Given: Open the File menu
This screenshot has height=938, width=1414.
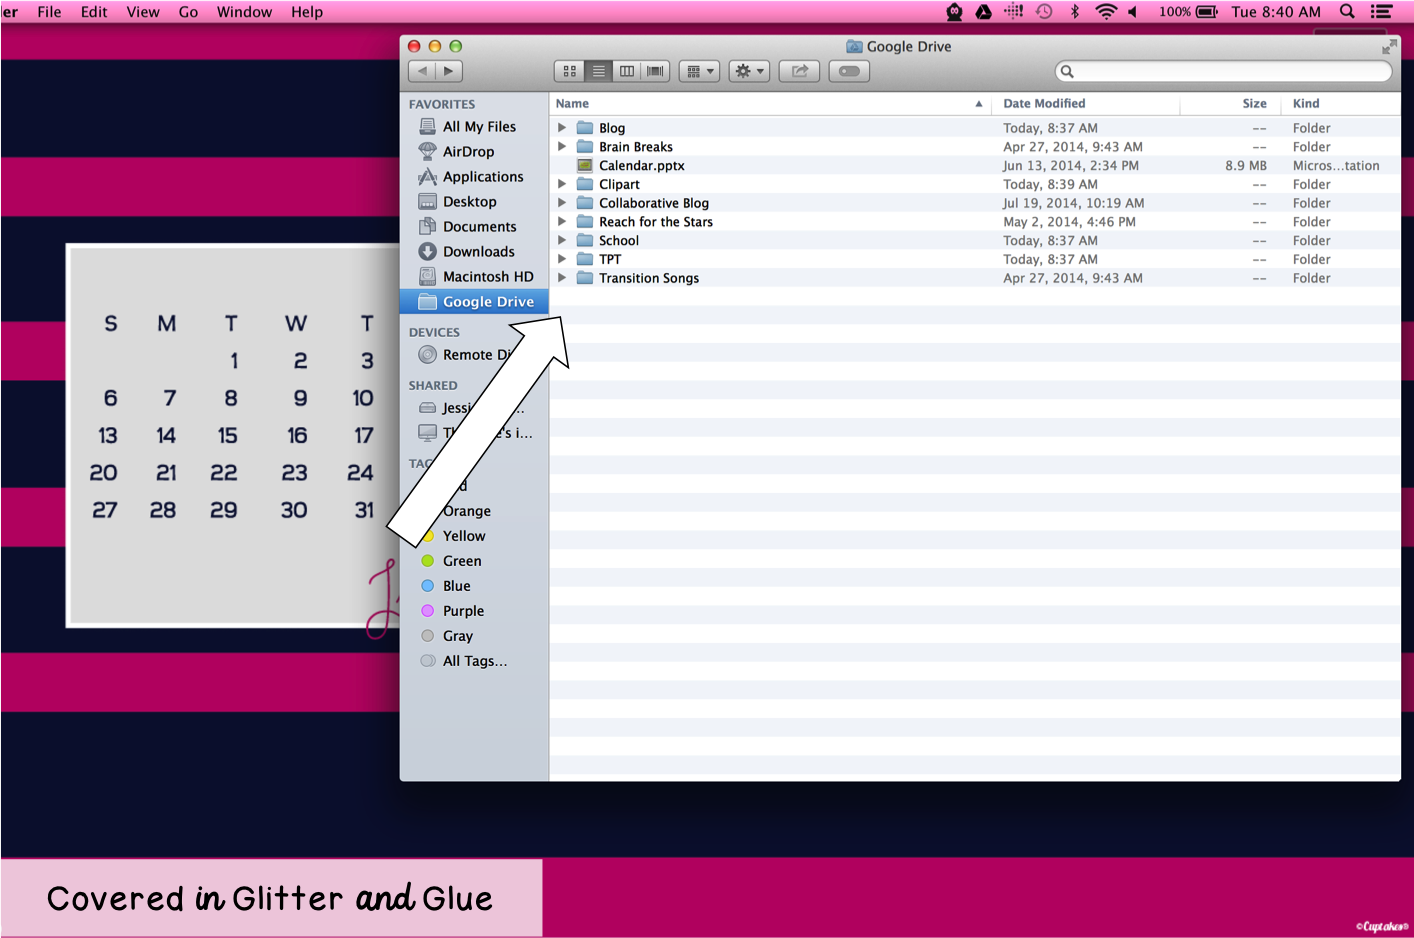Looking at the screenshot, I should tap(49, 12).
